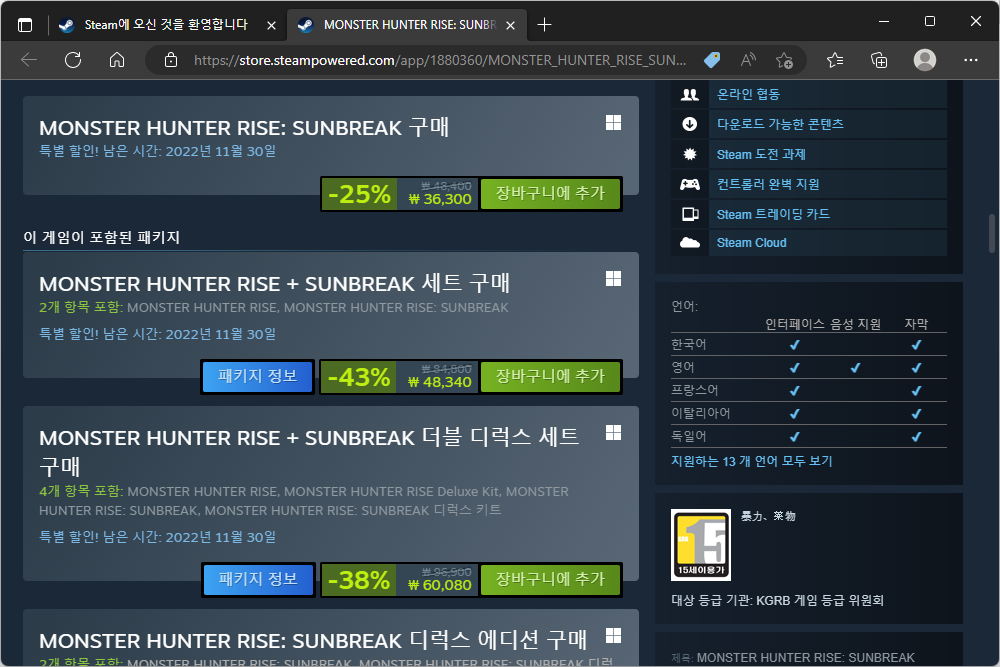Click the 영어 음성 지원 checkmark

(x=855, y=368)
